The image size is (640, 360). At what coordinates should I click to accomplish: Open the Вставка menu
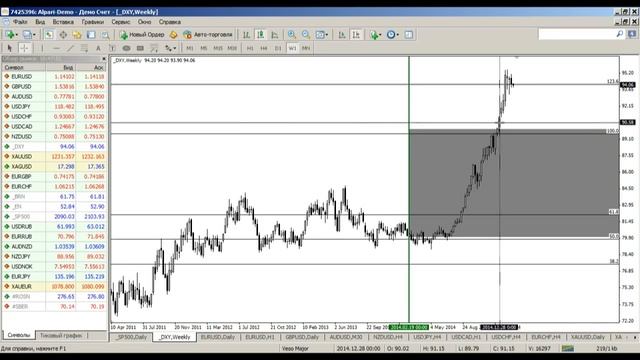tap(63, 22)
